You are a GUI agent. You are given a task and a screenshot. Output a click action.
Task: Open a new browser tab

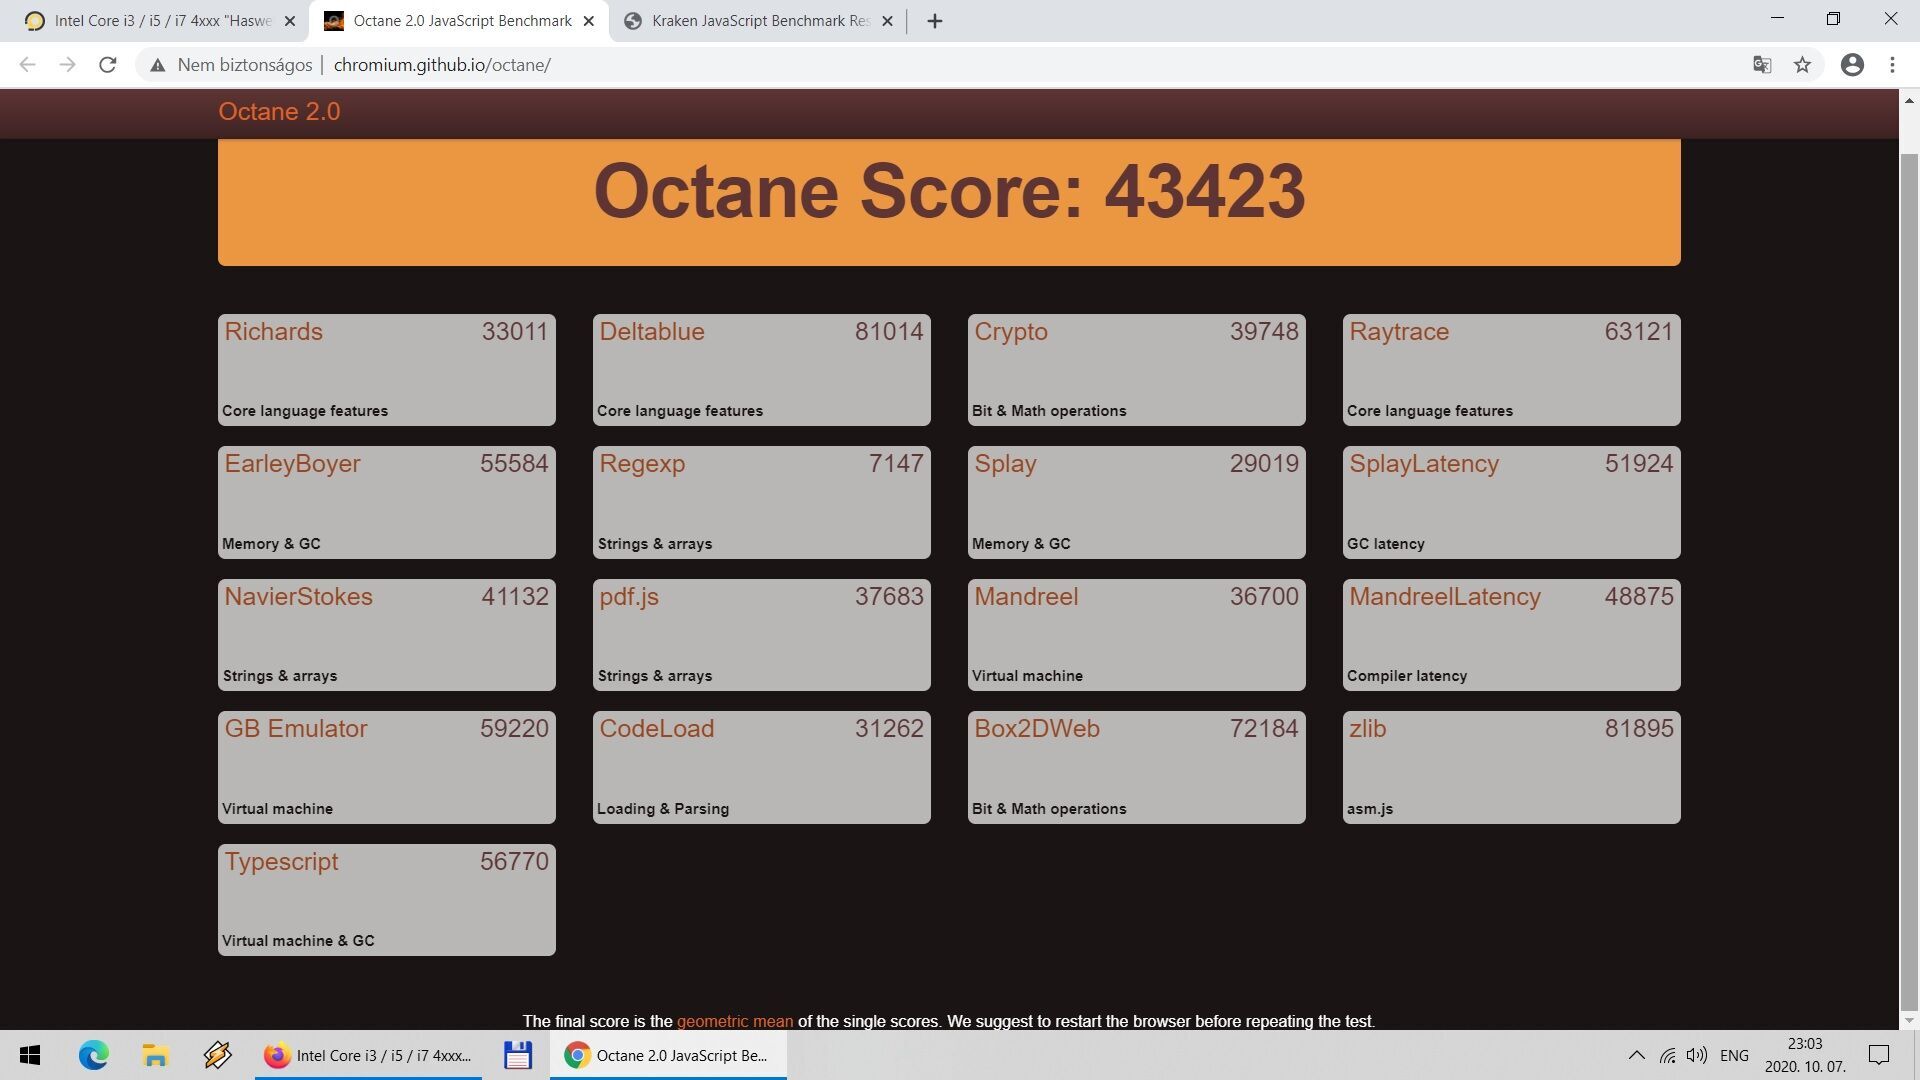(934, 21)
